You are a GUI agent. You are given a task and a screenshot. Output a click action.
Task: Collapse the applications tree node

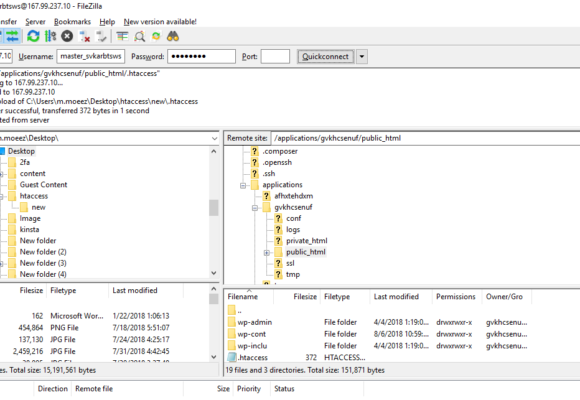[243, 185]
